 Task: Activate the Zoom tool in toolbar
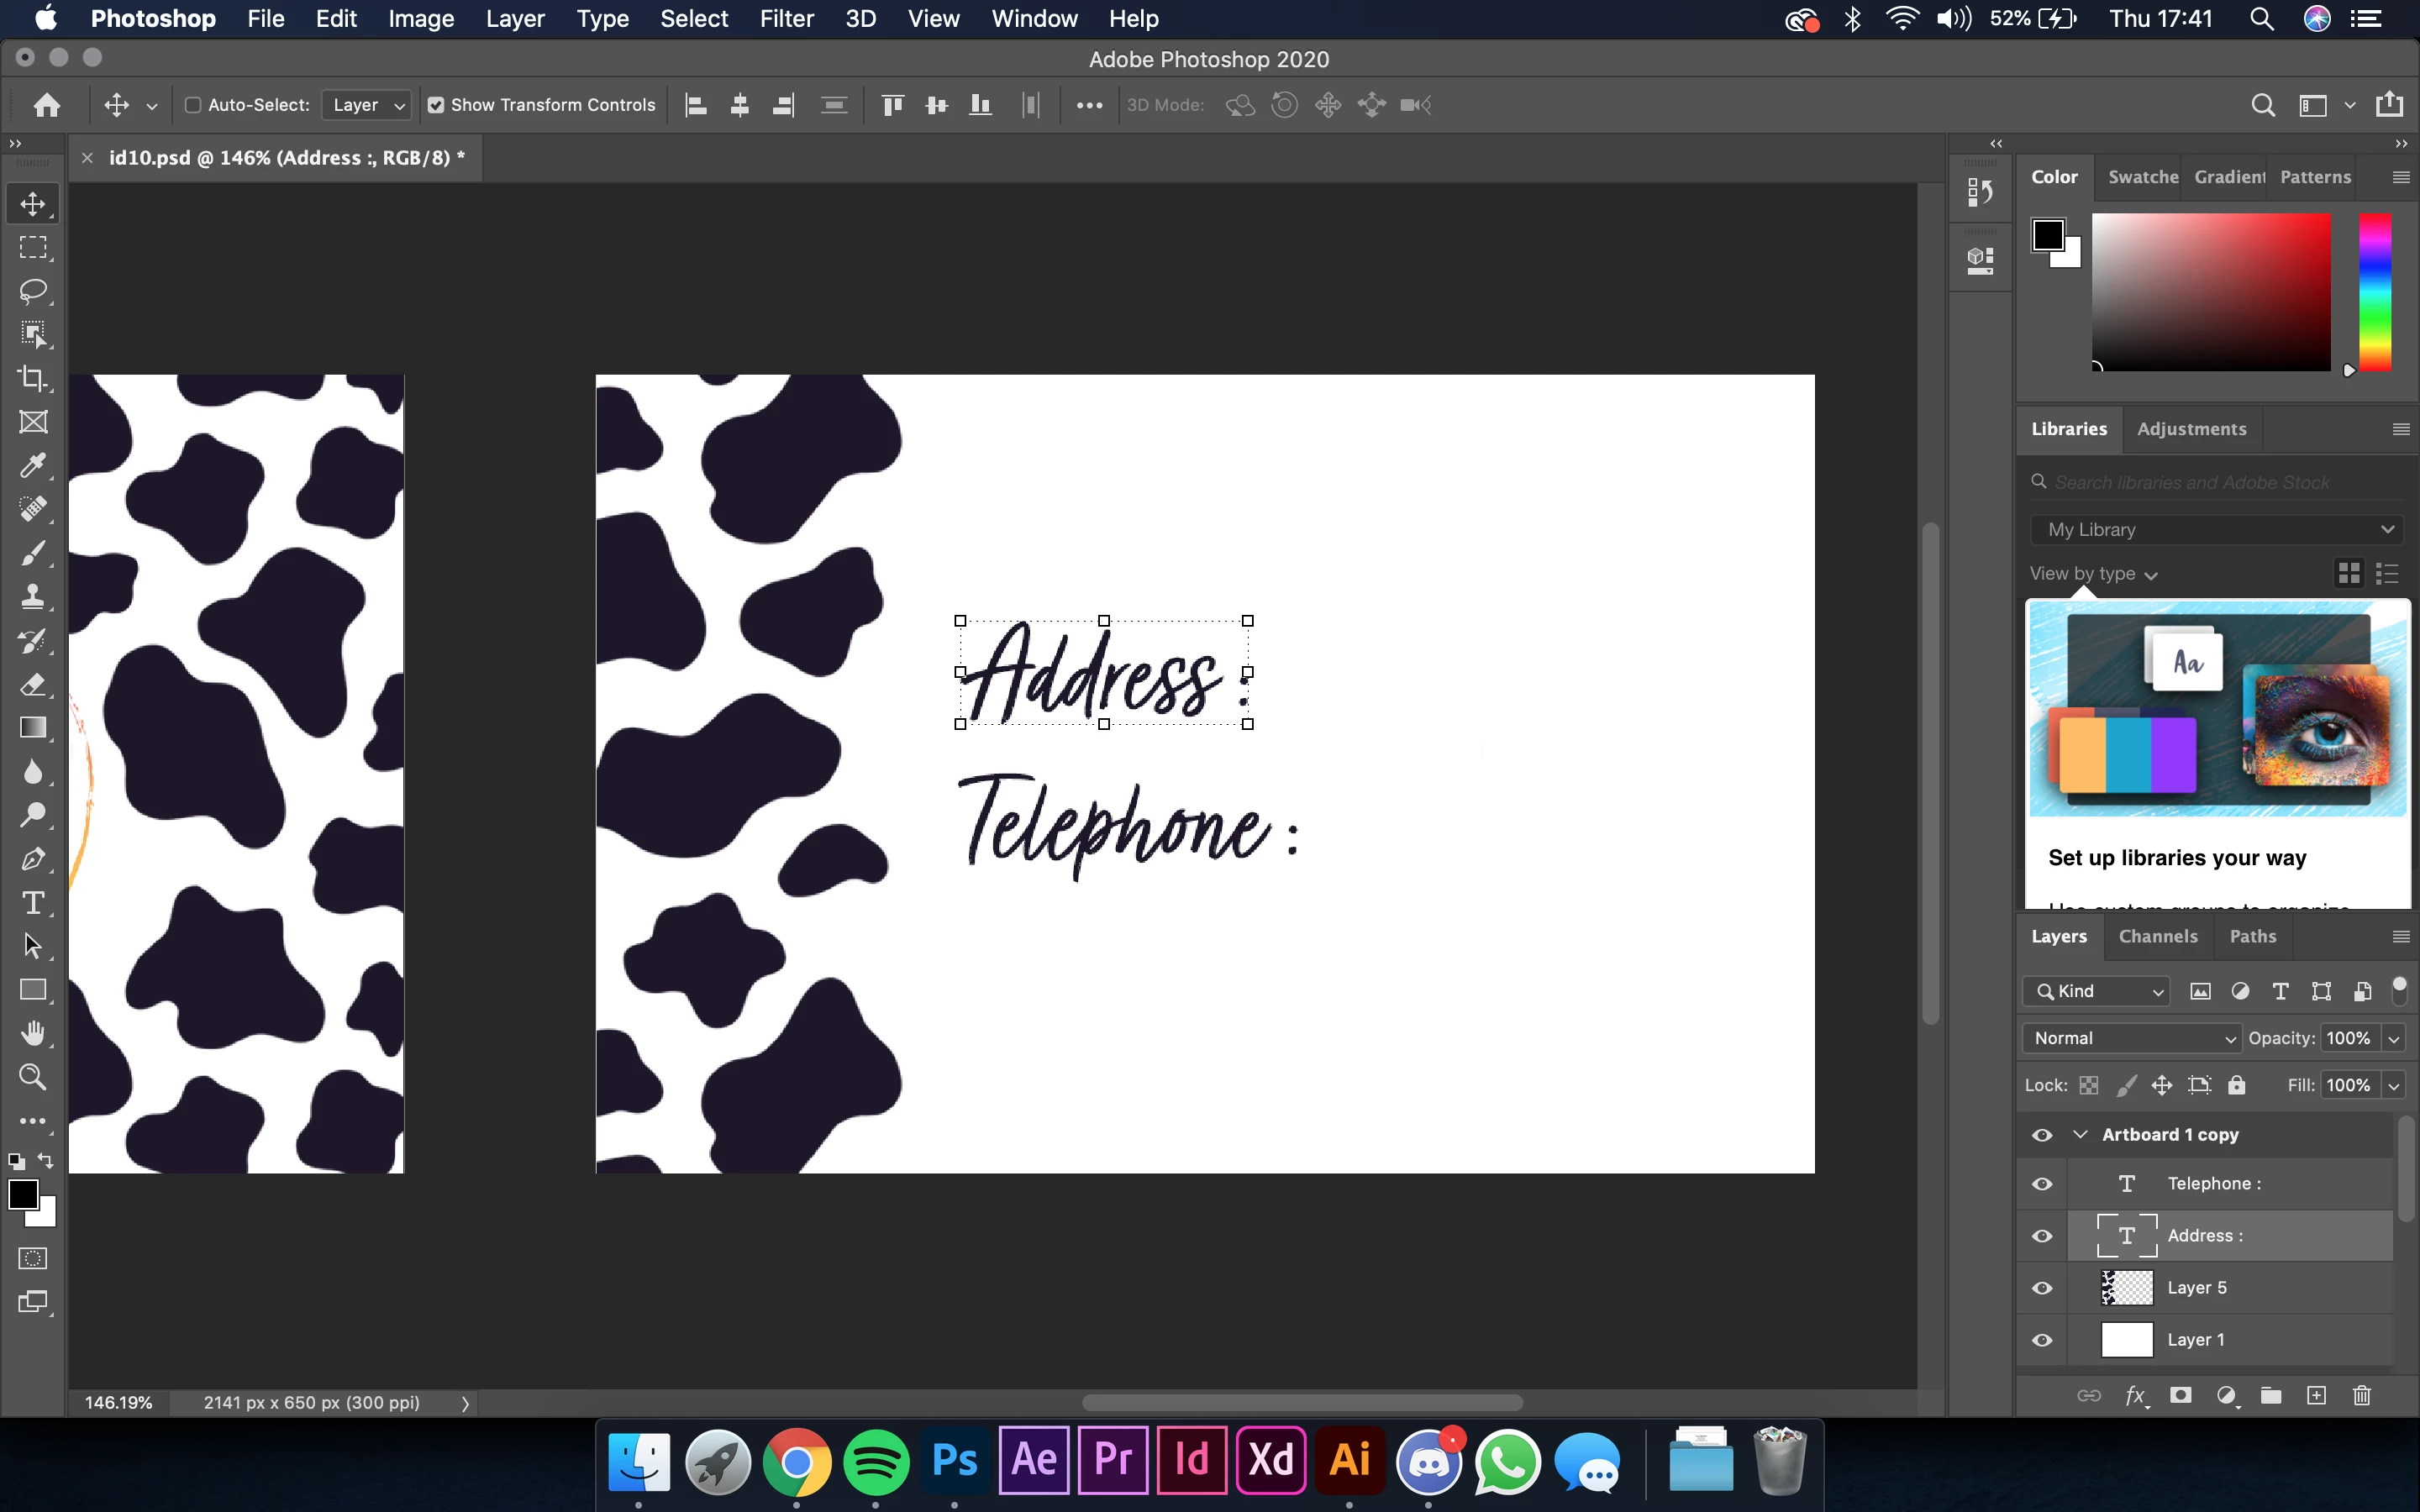coord(33,1077)
